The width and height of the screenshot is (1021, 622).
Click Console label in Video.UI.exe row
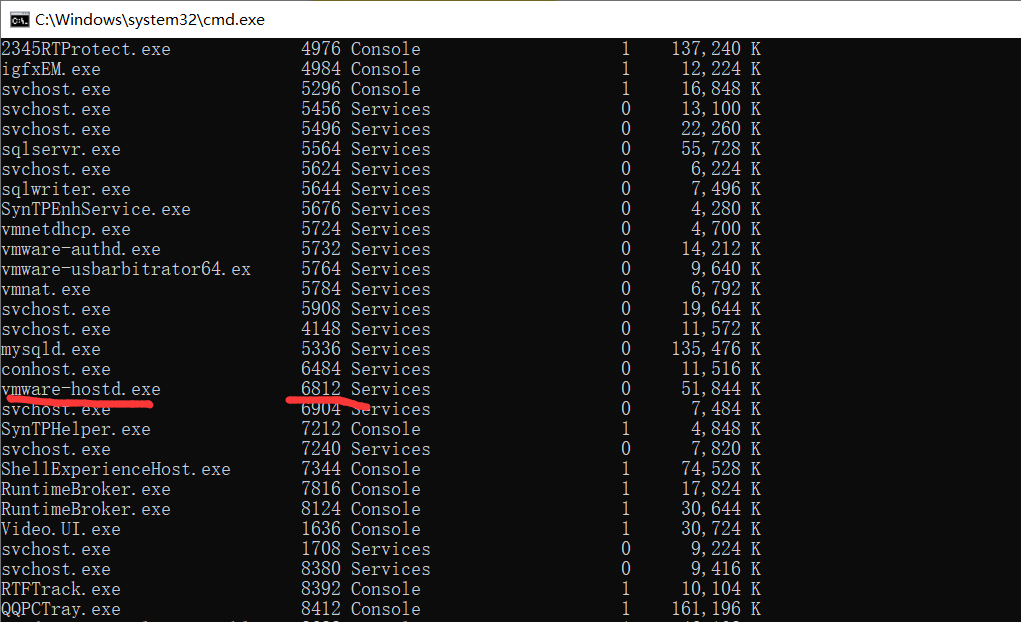tap(385, 530)
